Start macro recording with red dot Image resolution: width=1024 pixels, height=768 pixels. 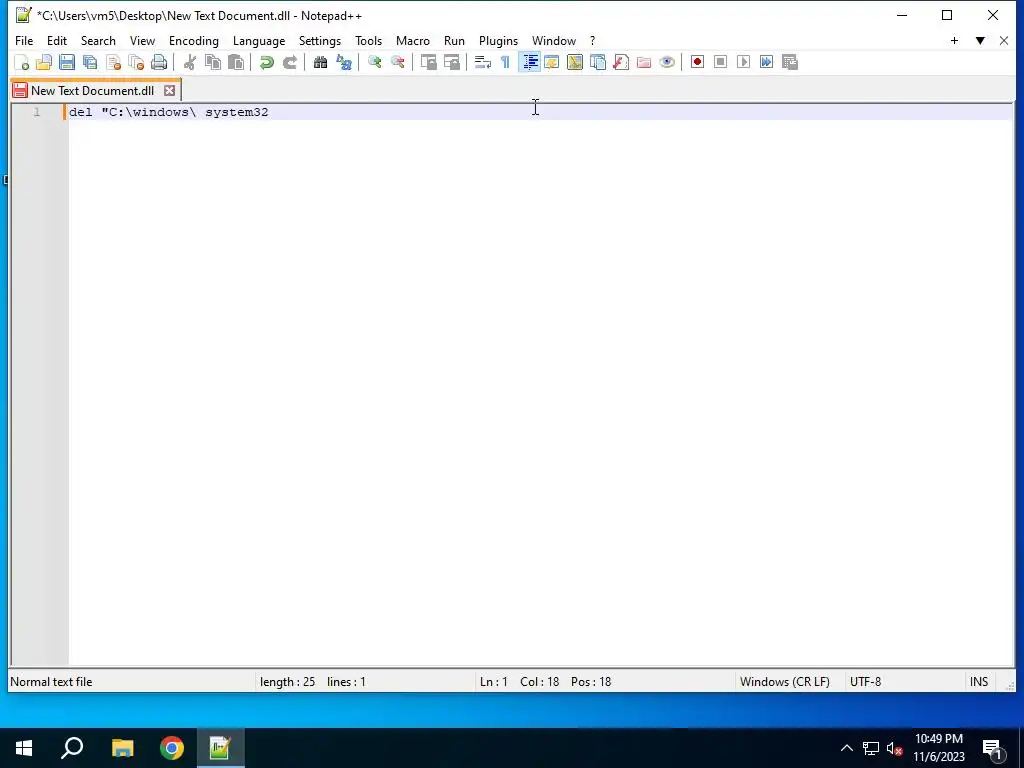click(x=697, y=62)
